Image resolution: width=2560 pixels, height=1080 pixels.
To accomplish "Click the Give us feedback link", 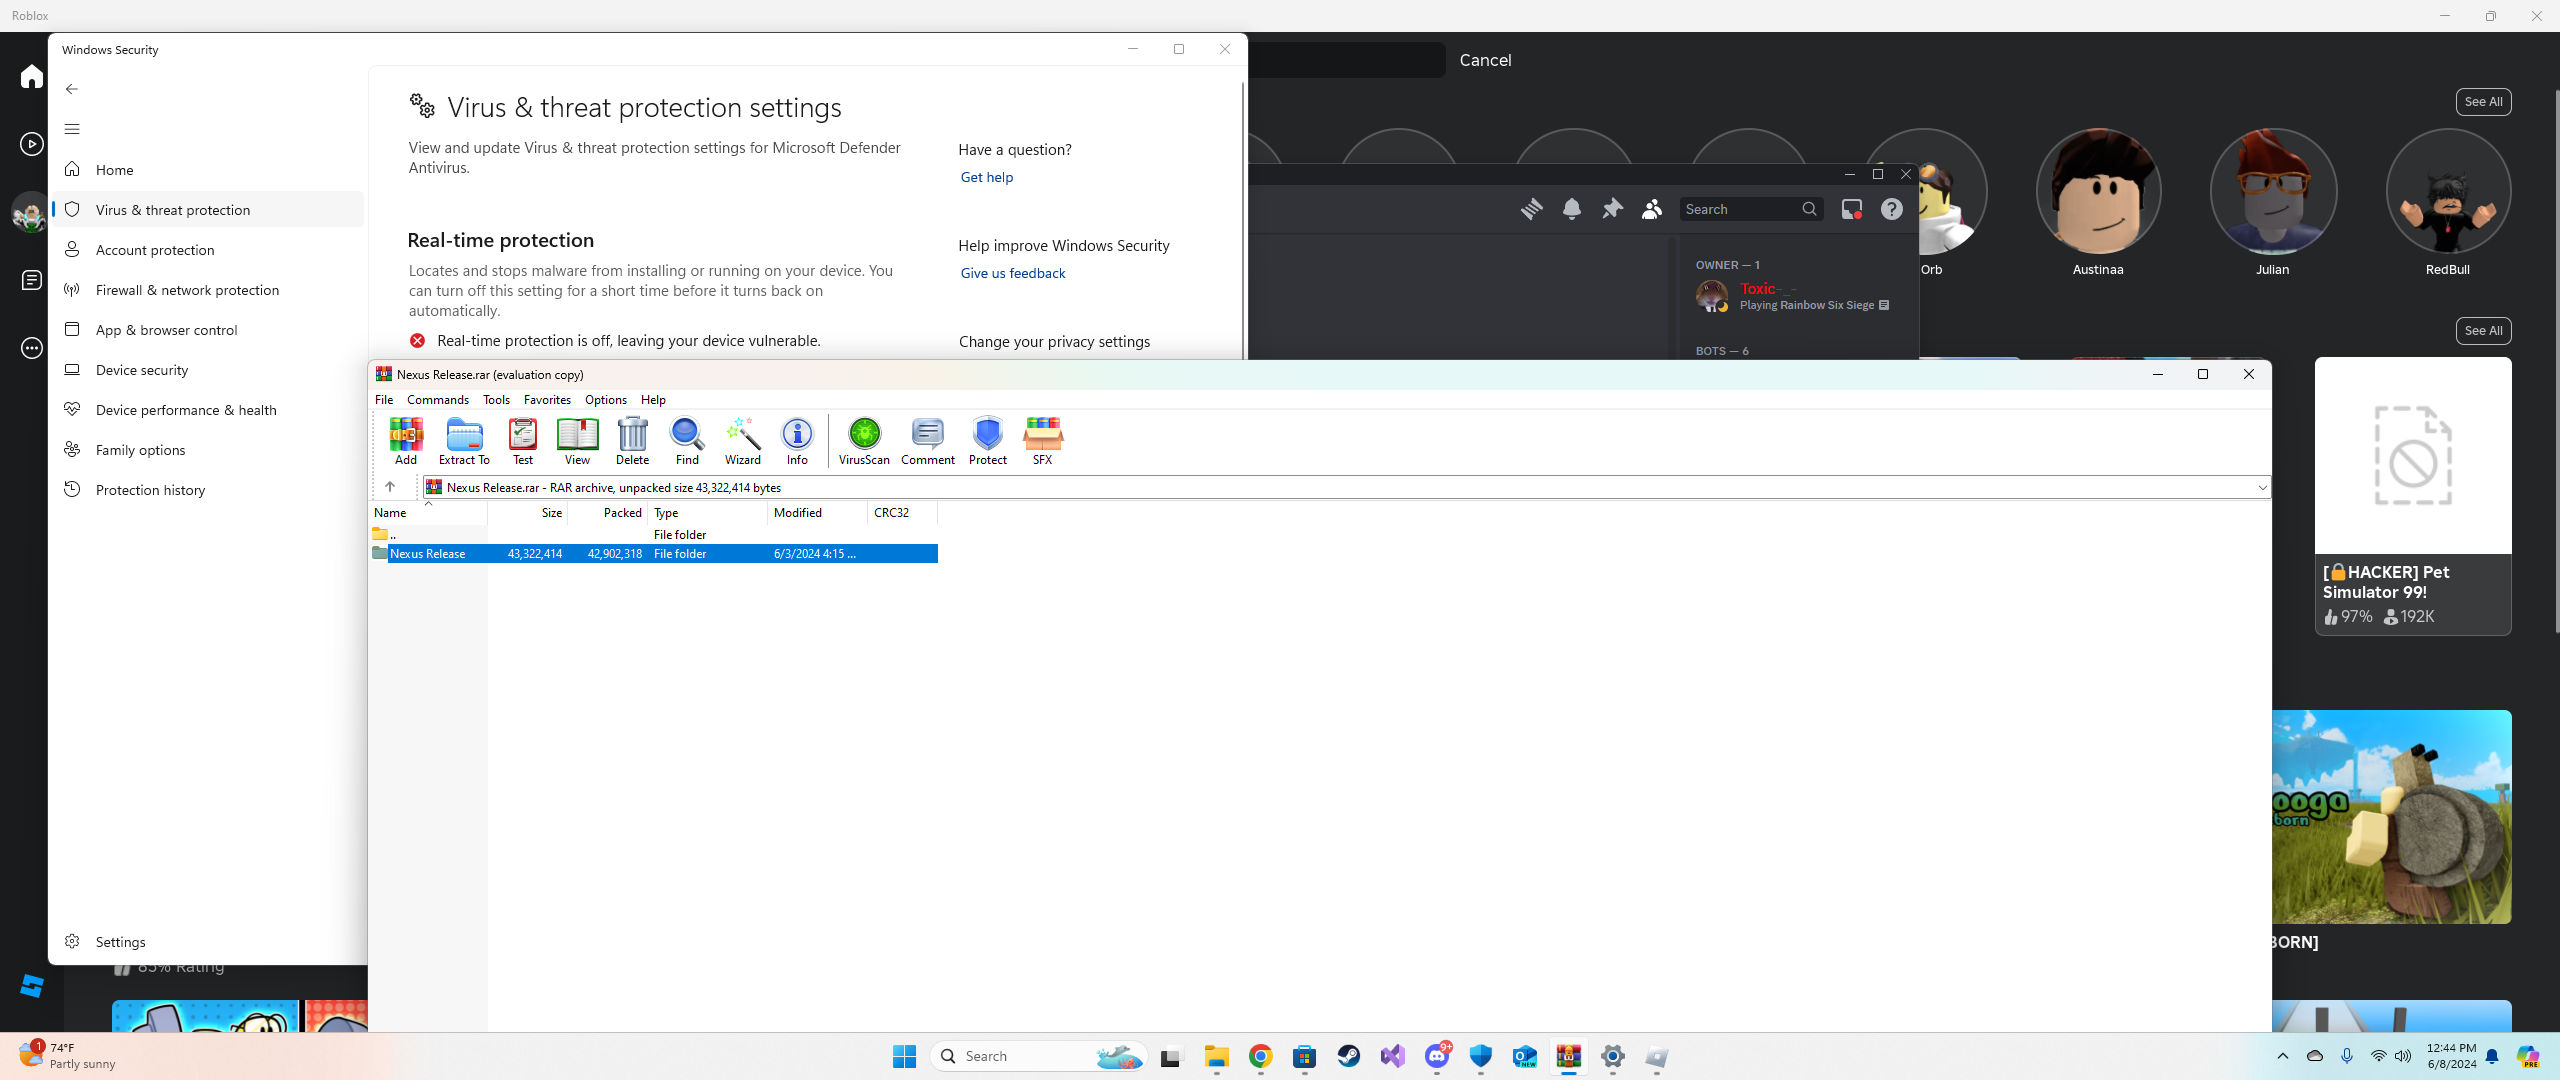I will 1012,274.
